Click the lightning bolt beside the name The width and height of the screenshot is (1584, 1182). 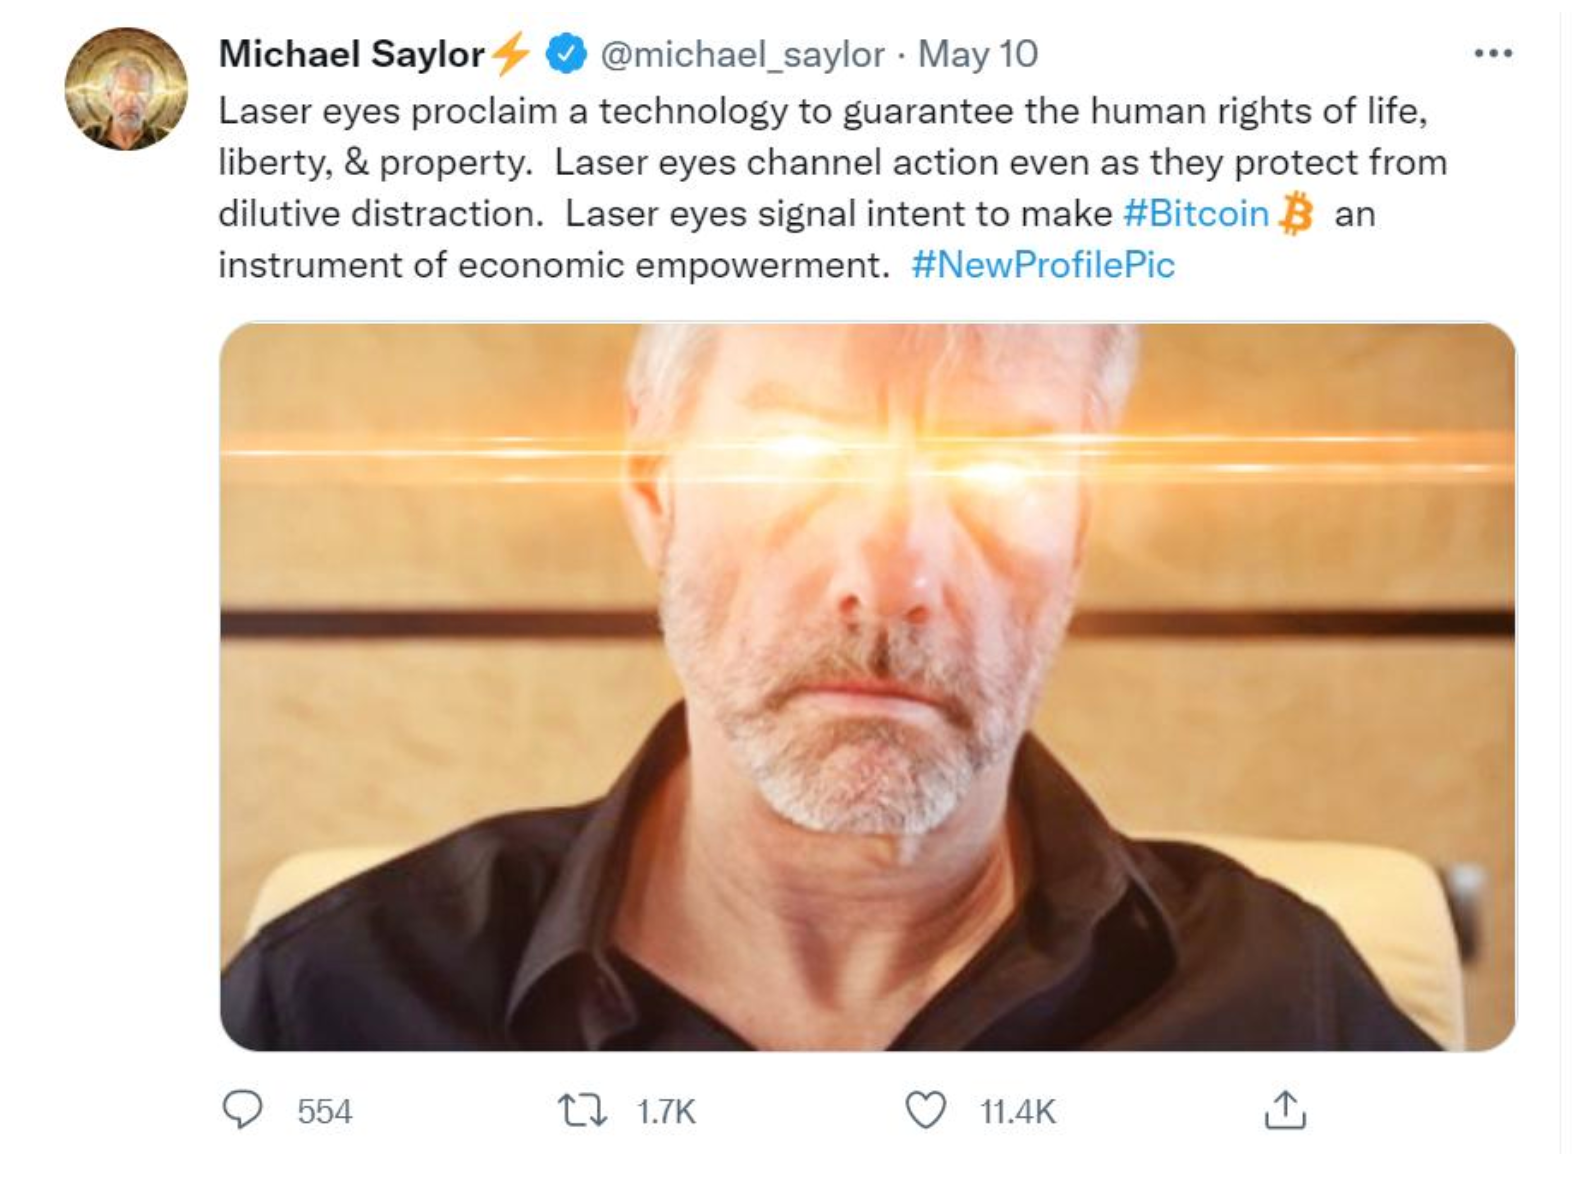[513, 54]
